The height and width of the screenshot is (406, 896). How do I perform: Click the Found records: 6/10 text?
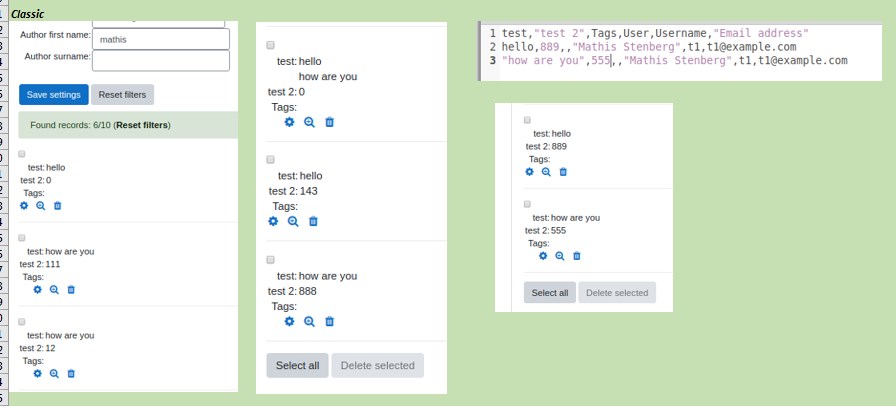[x=71, y=125]
